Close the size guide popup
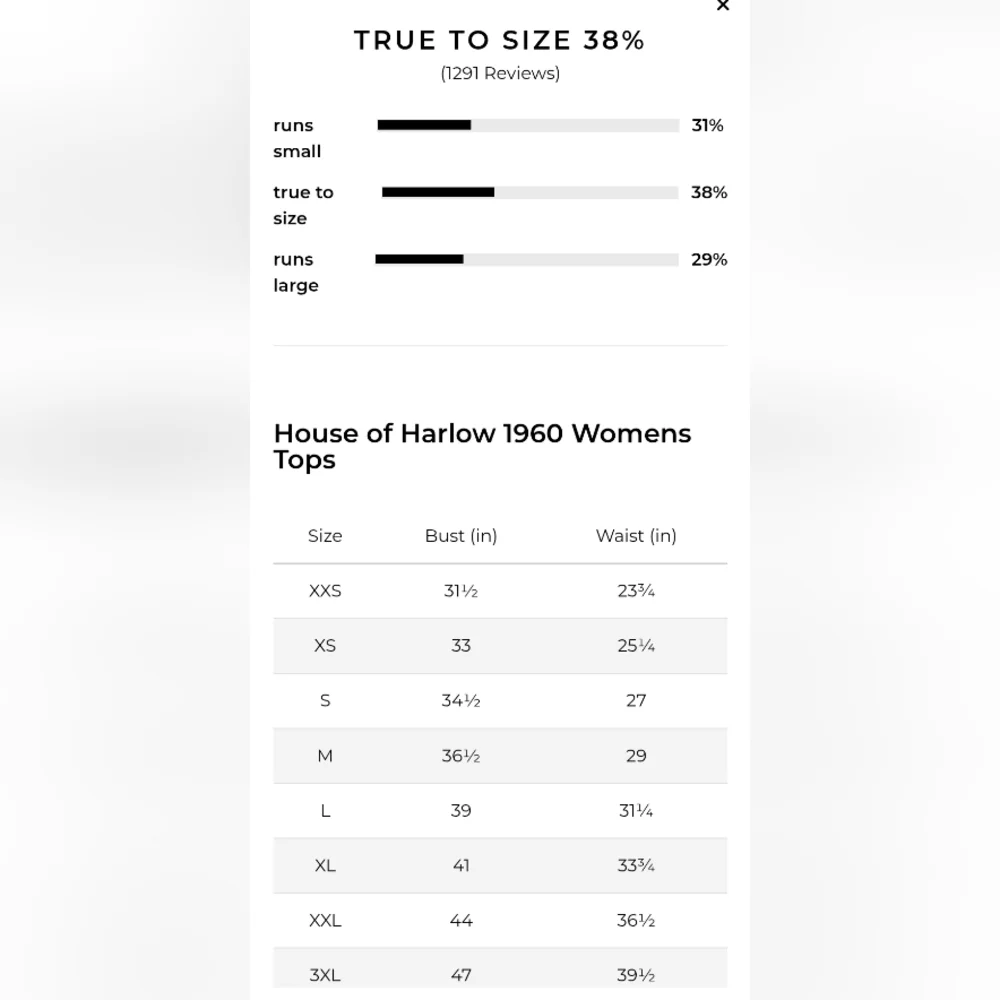 coord(723,6)
